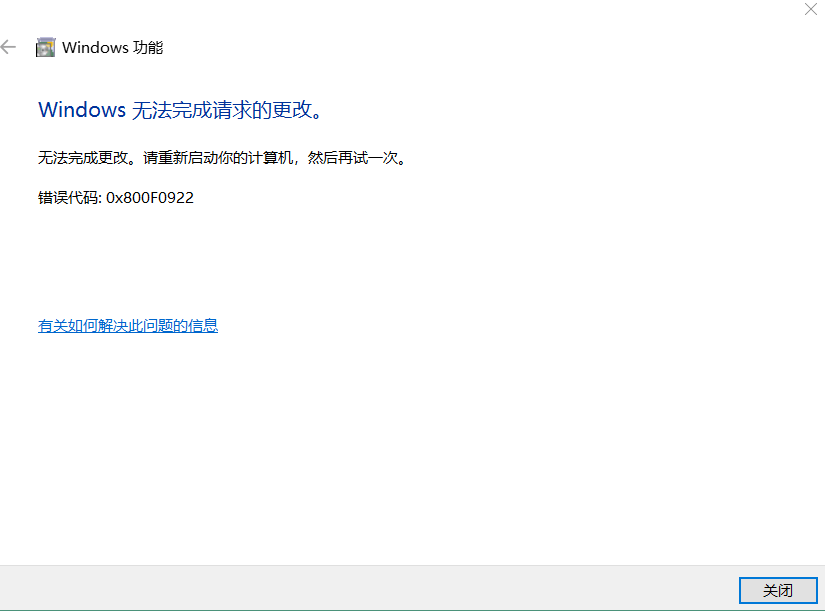Click the back arrow icon
Screen dimensions: 825x614
click(8, 47)
